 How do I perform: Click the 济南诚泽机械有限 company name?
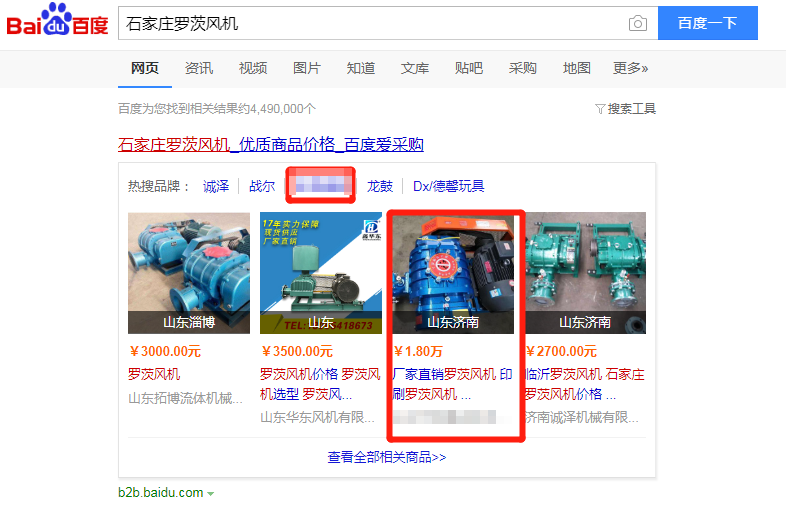pos(582,417)
